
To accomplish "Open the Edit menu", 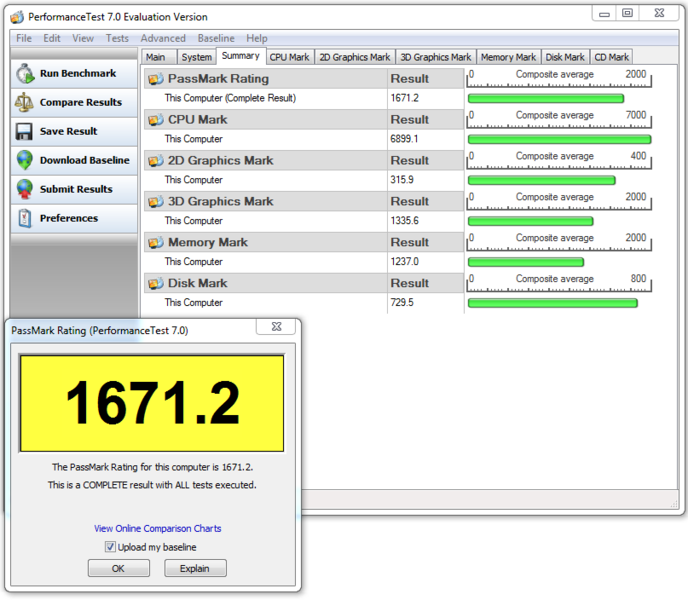I will point(52,38).
